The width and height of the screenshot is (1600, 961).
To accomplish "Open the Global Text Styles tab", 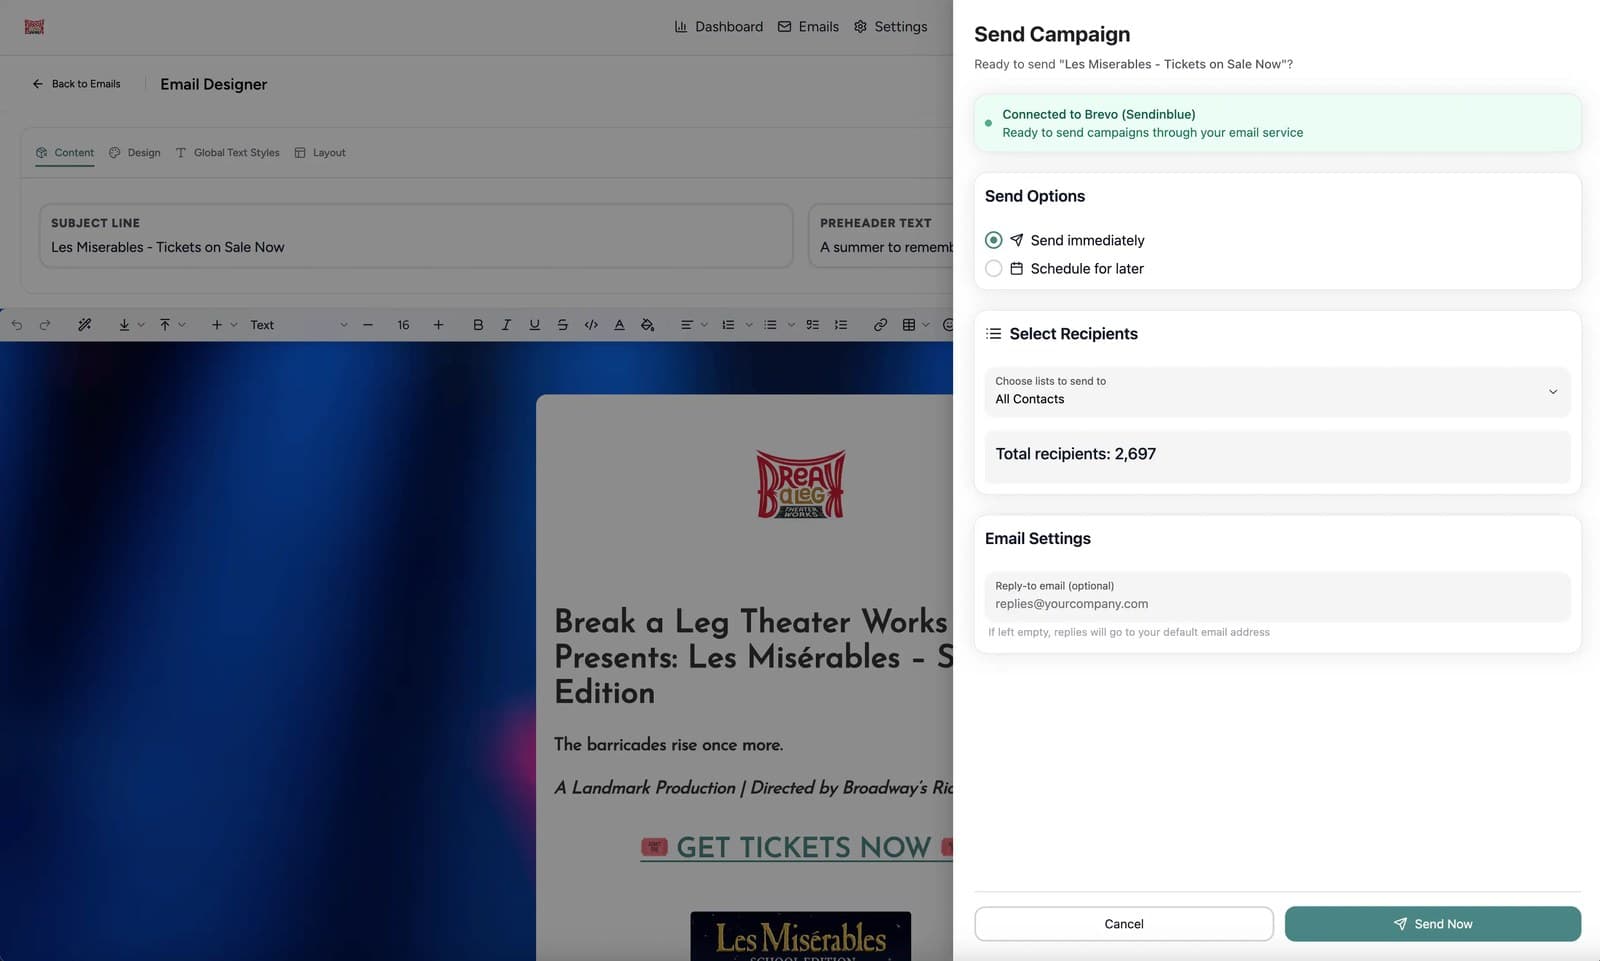I will pos(227,153).
